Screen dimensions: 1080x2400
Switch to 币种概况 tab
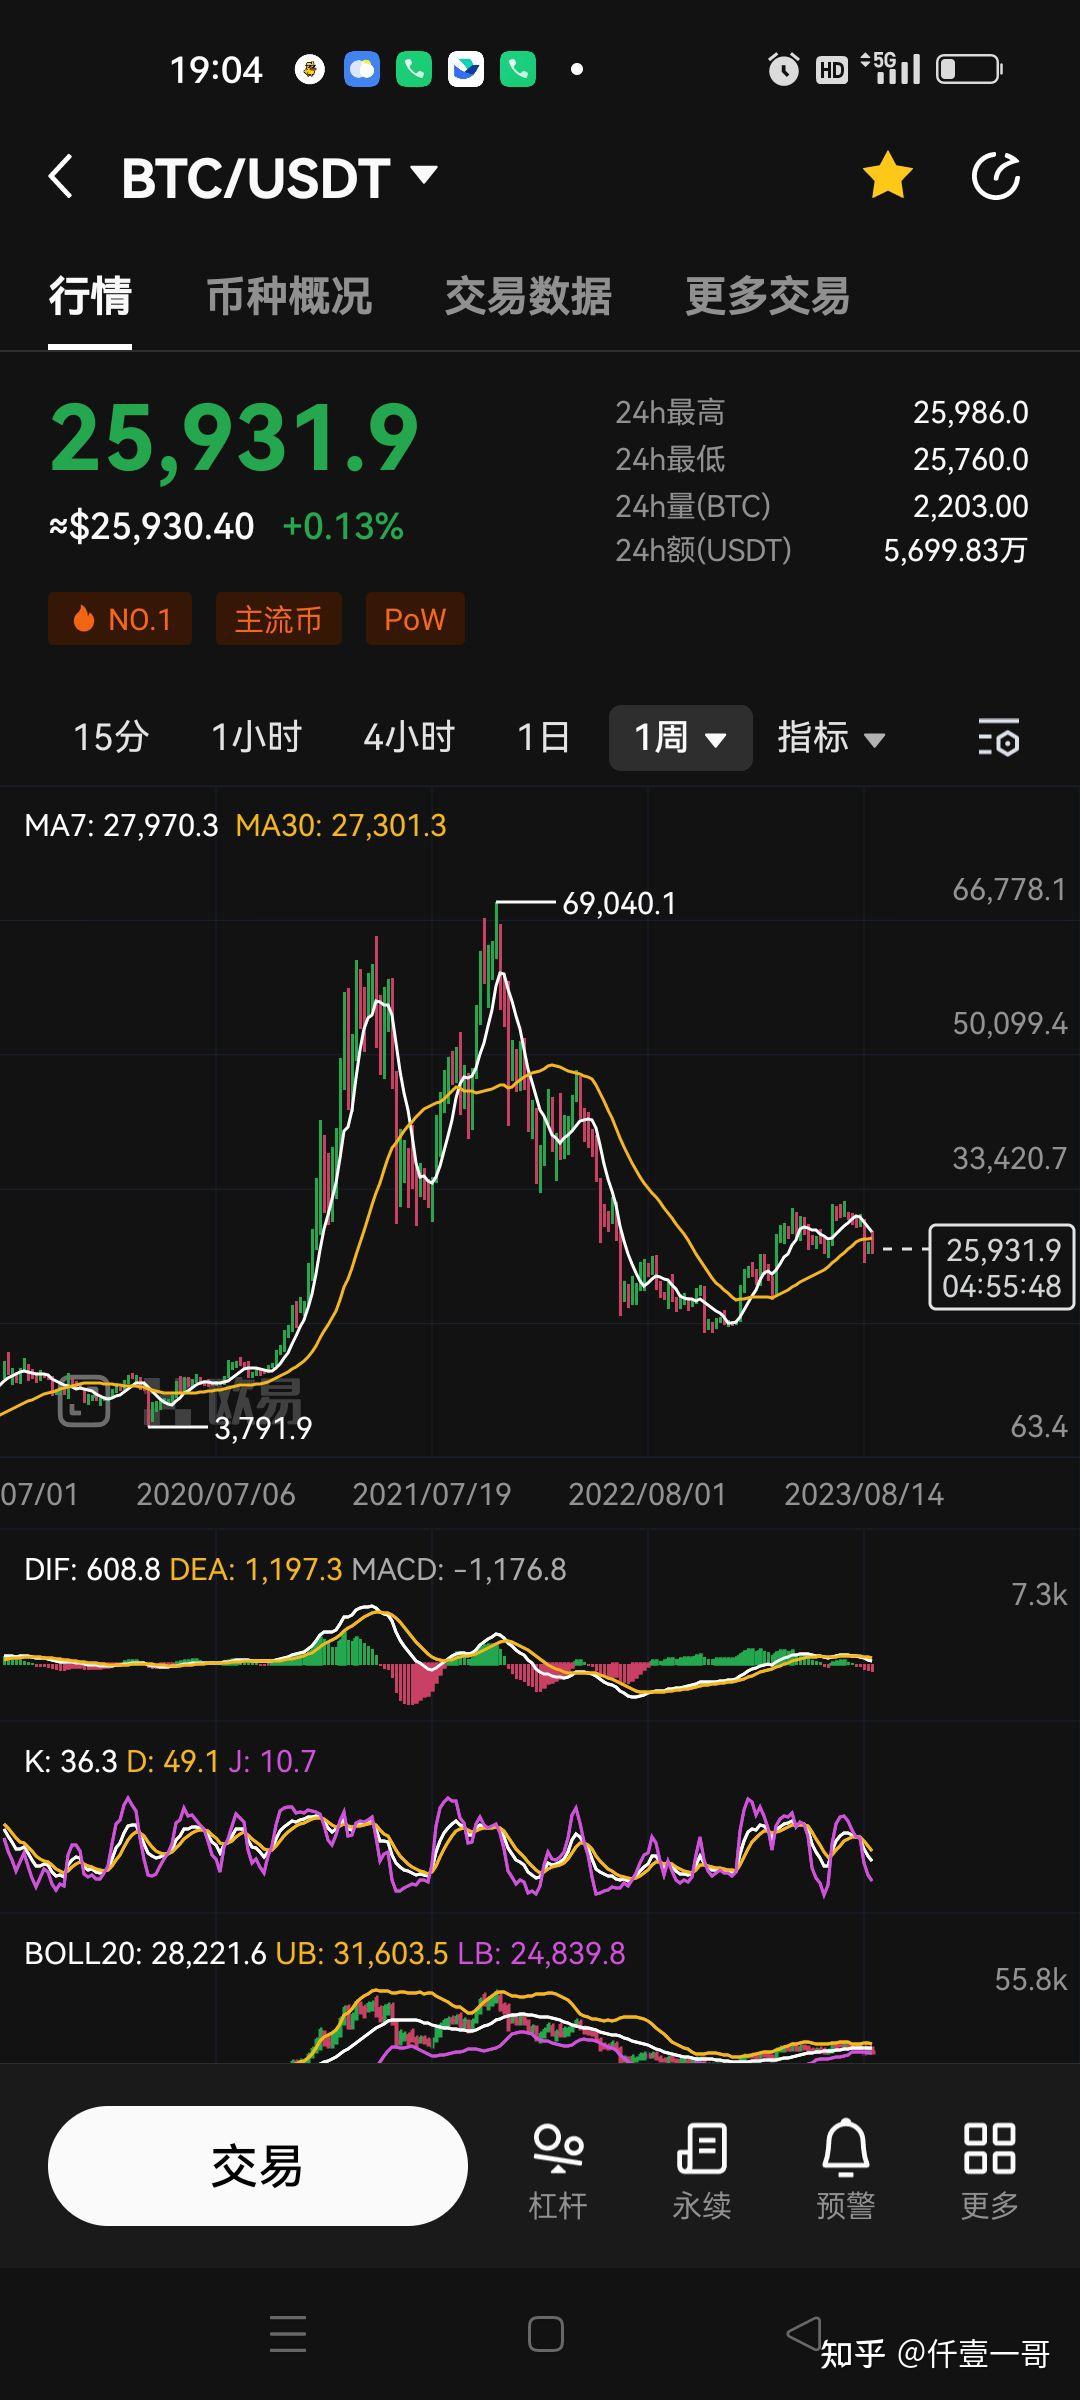click(x=289, y=297)
